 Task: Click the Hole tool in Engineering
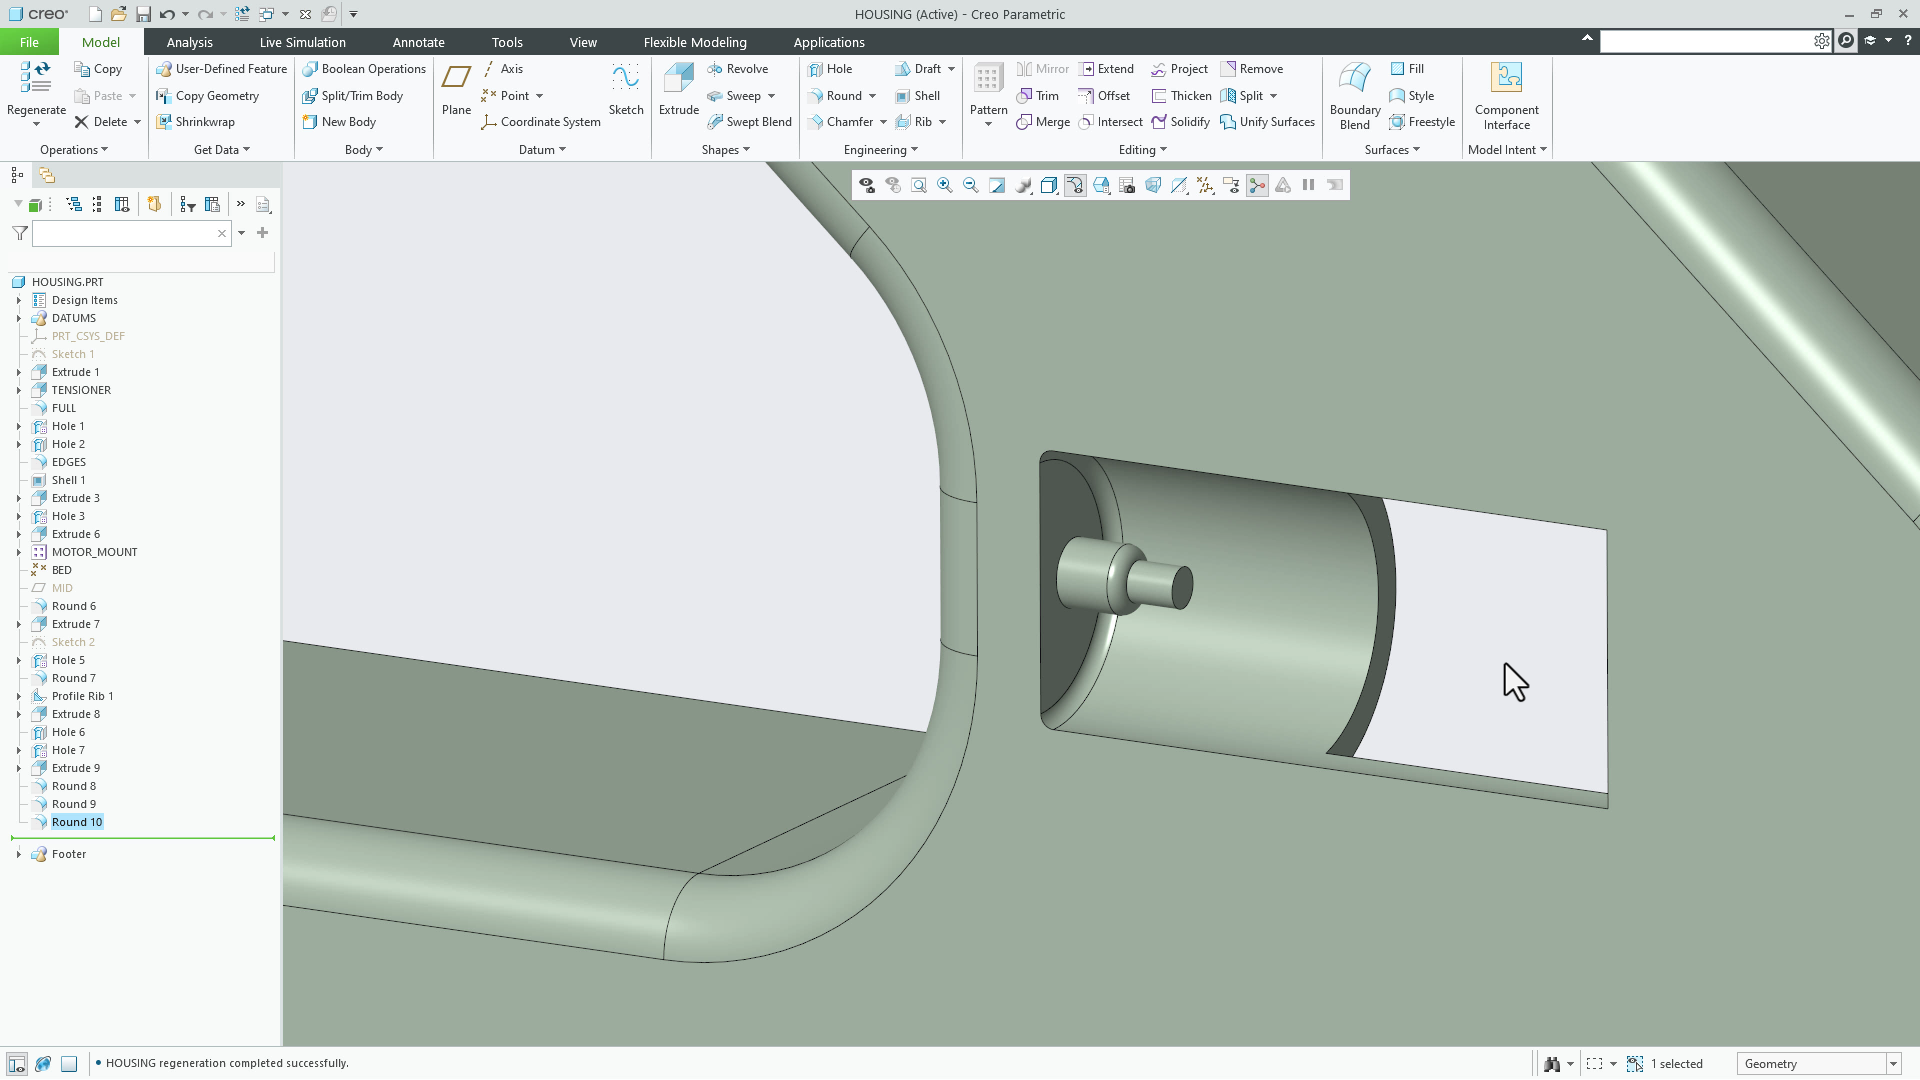pyautogui.click(x=830, y=69)
